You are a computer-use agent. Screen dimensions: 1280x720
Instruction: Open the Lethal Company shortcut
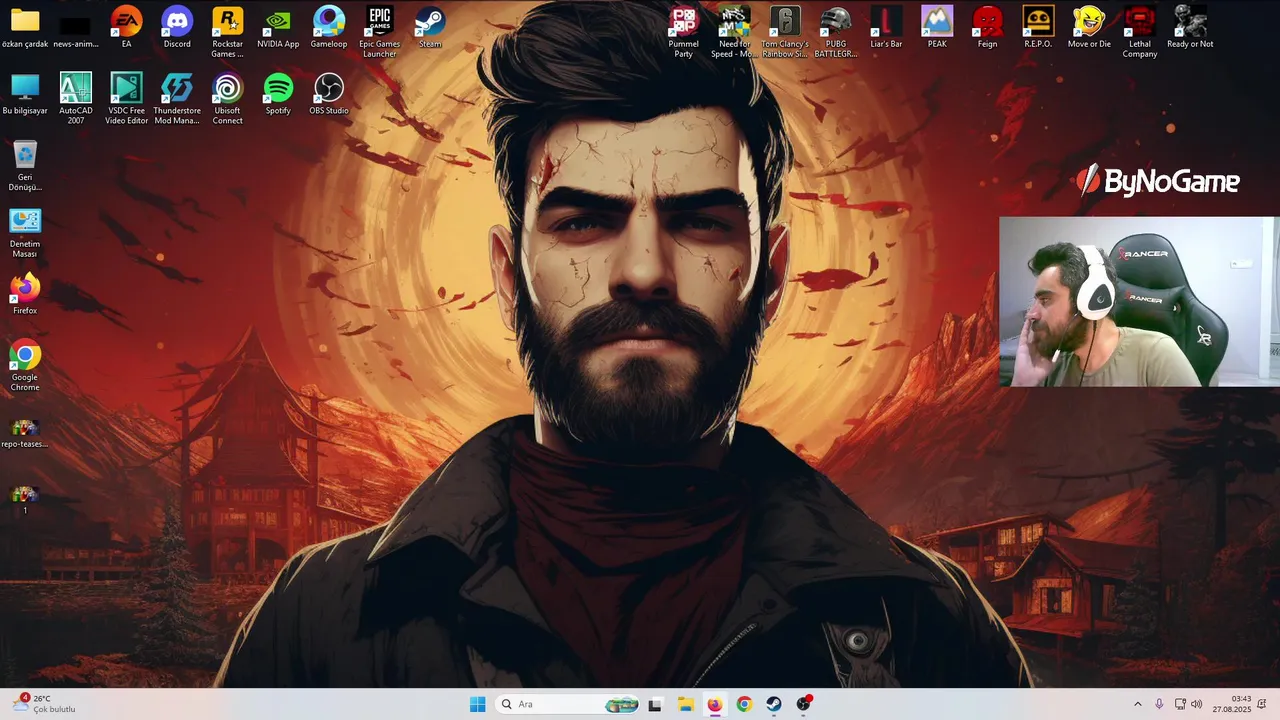point(1139,33)
